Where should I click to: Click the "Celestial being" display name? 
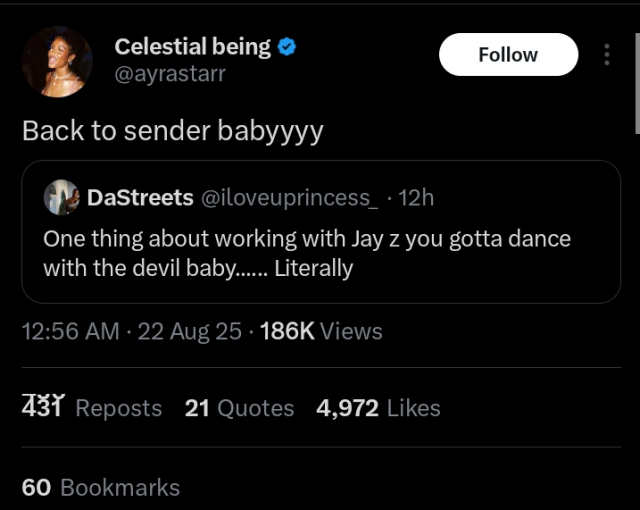(x=192, y=46)
